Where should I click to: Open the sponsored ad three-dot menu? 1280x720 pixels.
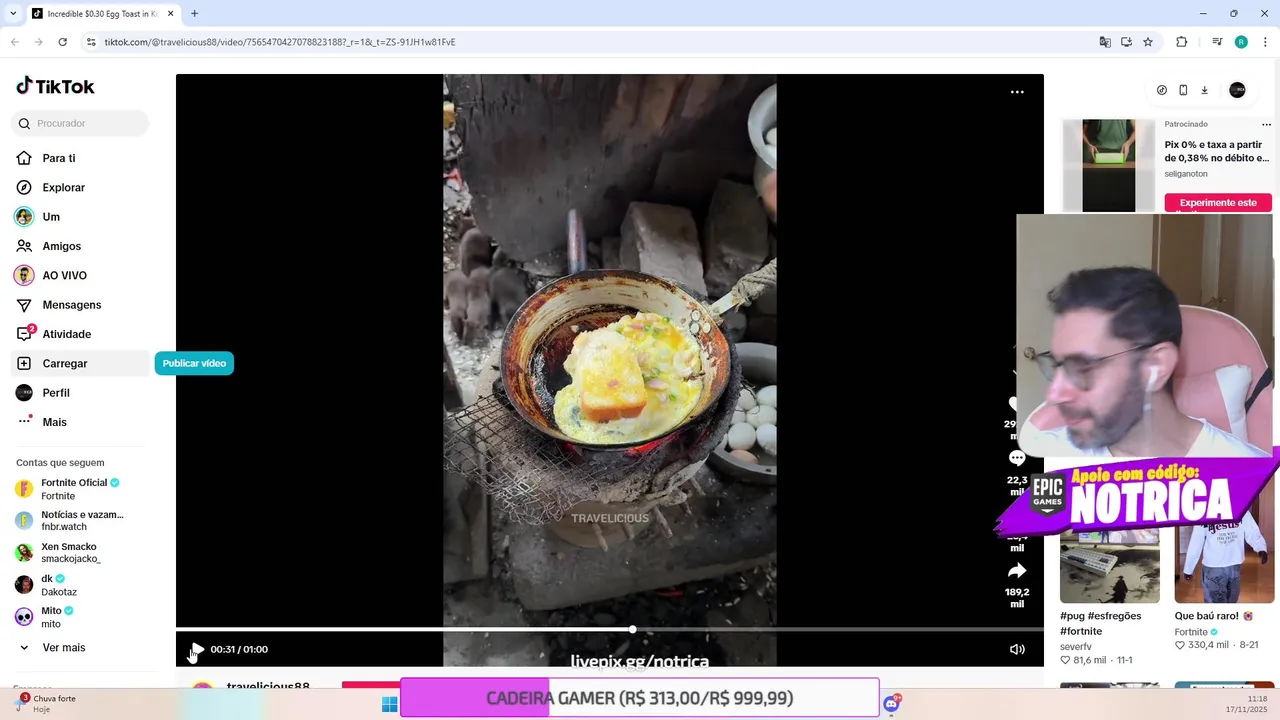coord(1266,125)
